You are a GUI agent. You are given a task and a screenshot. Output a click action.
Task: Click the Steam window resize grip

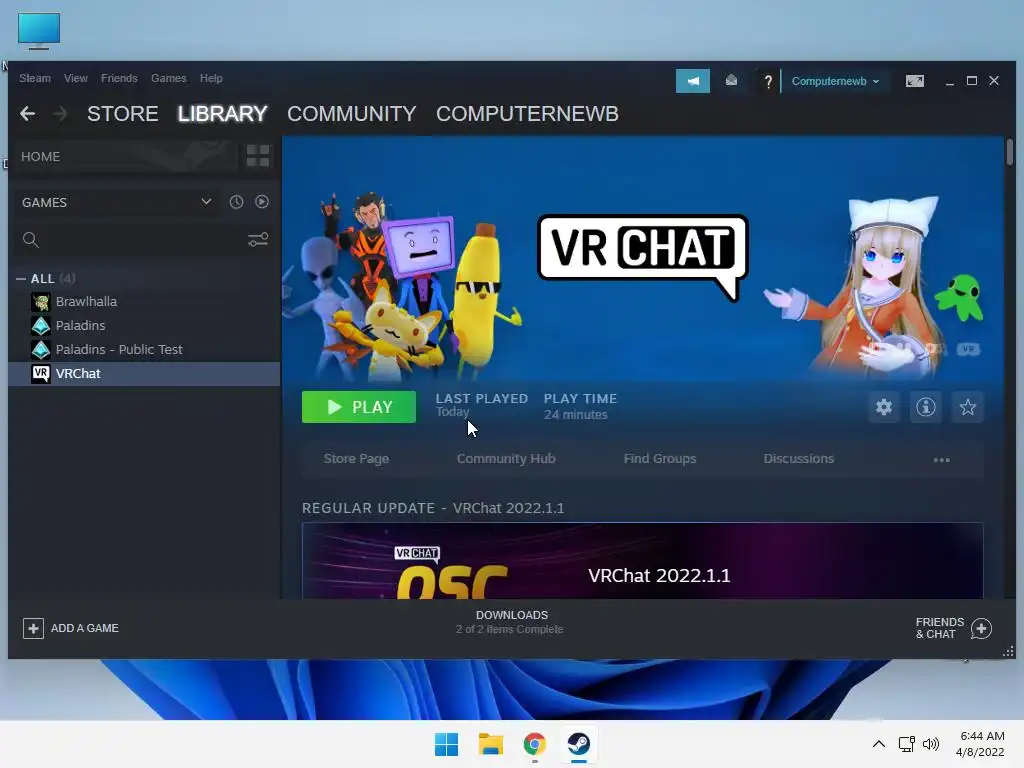[x=1008, y=652]
